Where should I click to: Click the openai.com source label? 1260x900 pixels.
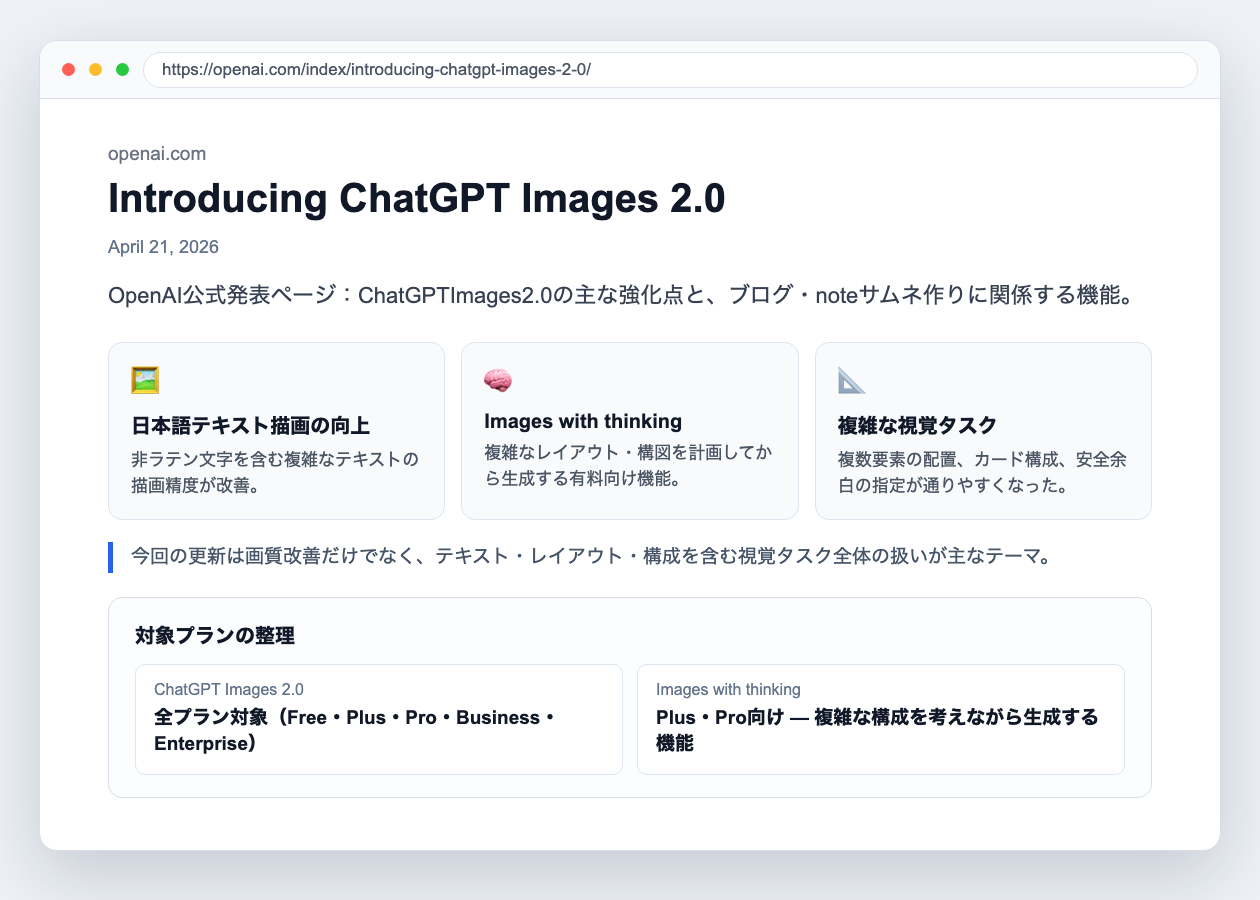click(157, 154)
